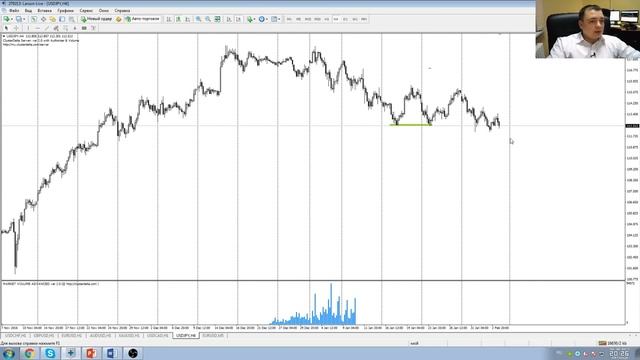
Task: Click the Новый ордер button
Action: 96,19
